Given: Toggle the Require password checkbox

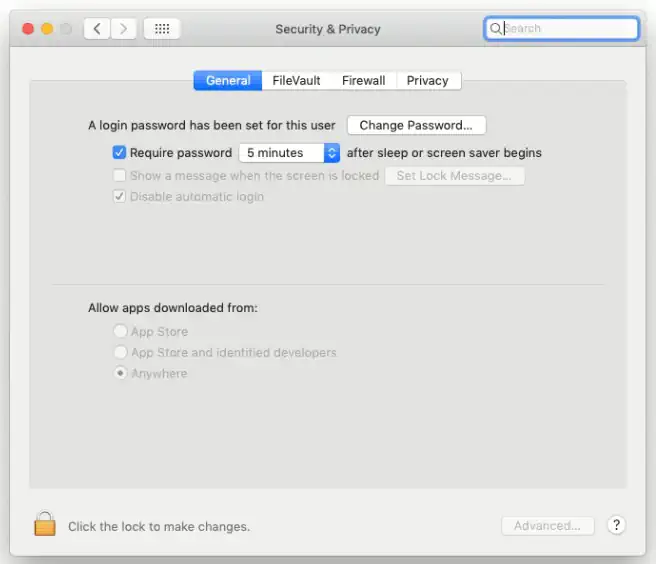Looking at the screenshot, I should 120,153.
